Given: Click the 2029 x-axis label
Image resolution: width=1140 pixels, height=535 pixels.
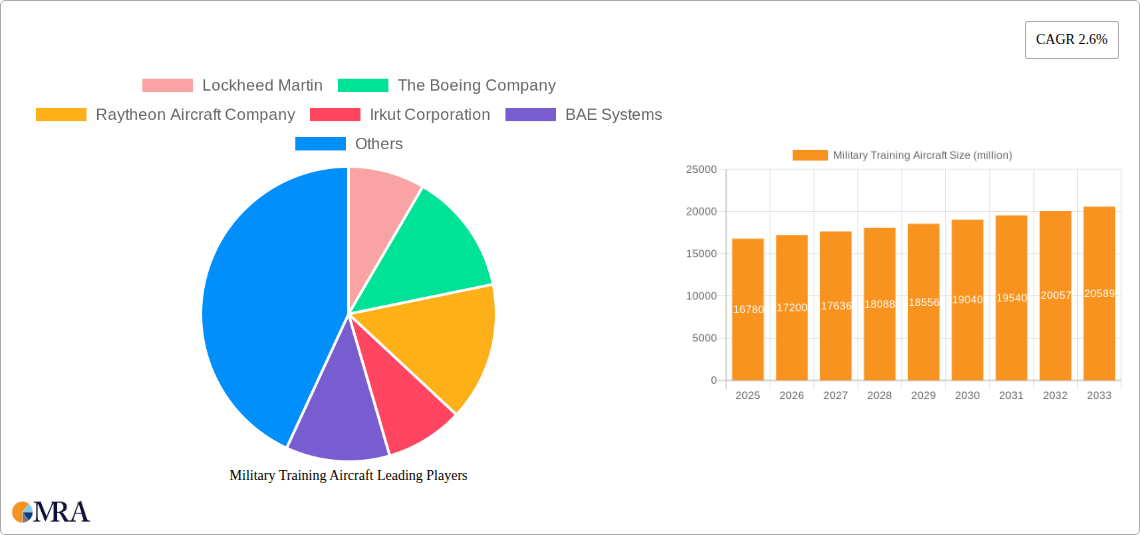Looking at the screenshot, I should pos(923,395).
